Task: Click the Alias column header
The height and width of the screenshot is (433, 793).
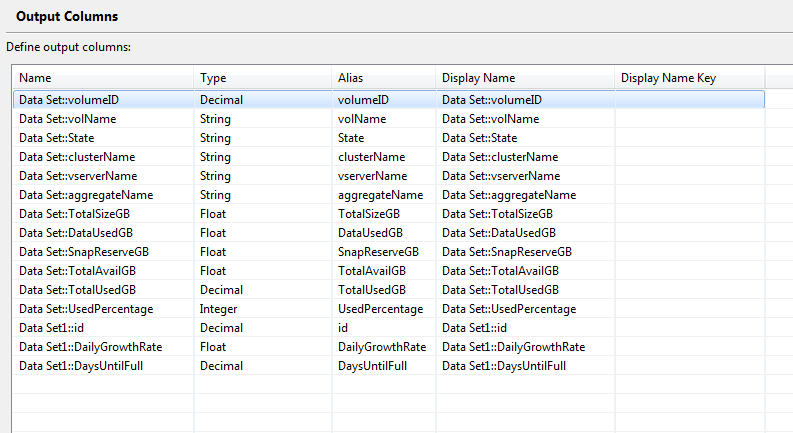Action: [384, 78]
